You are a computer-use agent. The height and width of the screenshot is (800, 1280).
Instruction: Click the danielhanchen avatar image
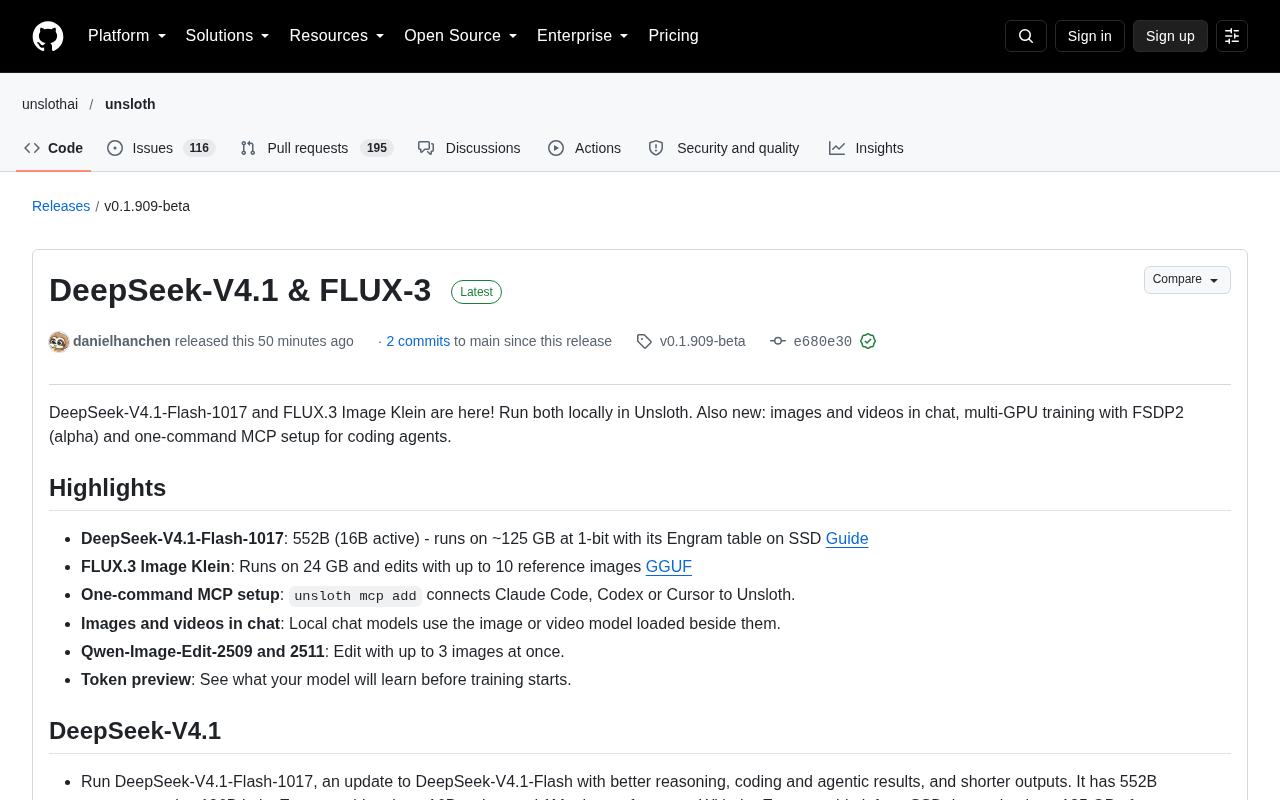coord(59,342)
